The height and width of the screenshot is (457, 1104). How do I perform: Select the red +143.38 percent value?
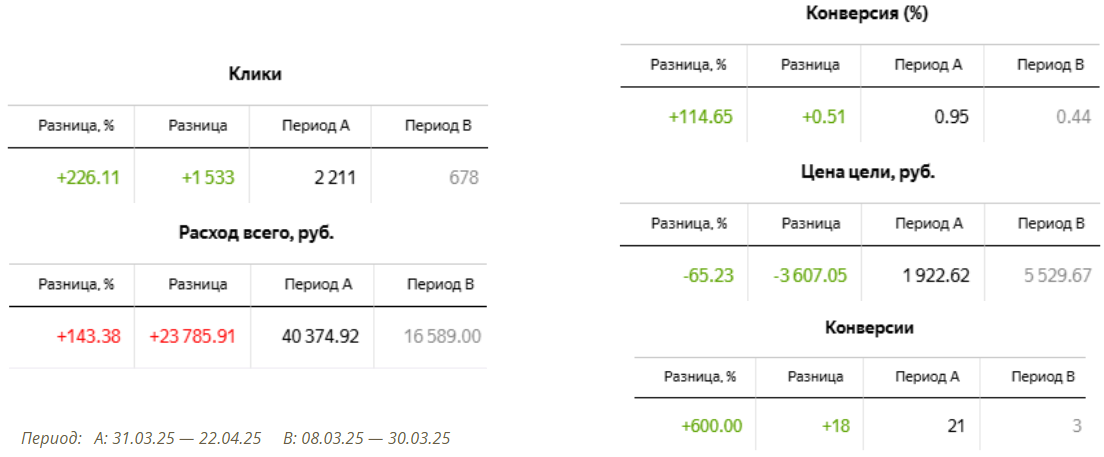click(x=88, y=336)
